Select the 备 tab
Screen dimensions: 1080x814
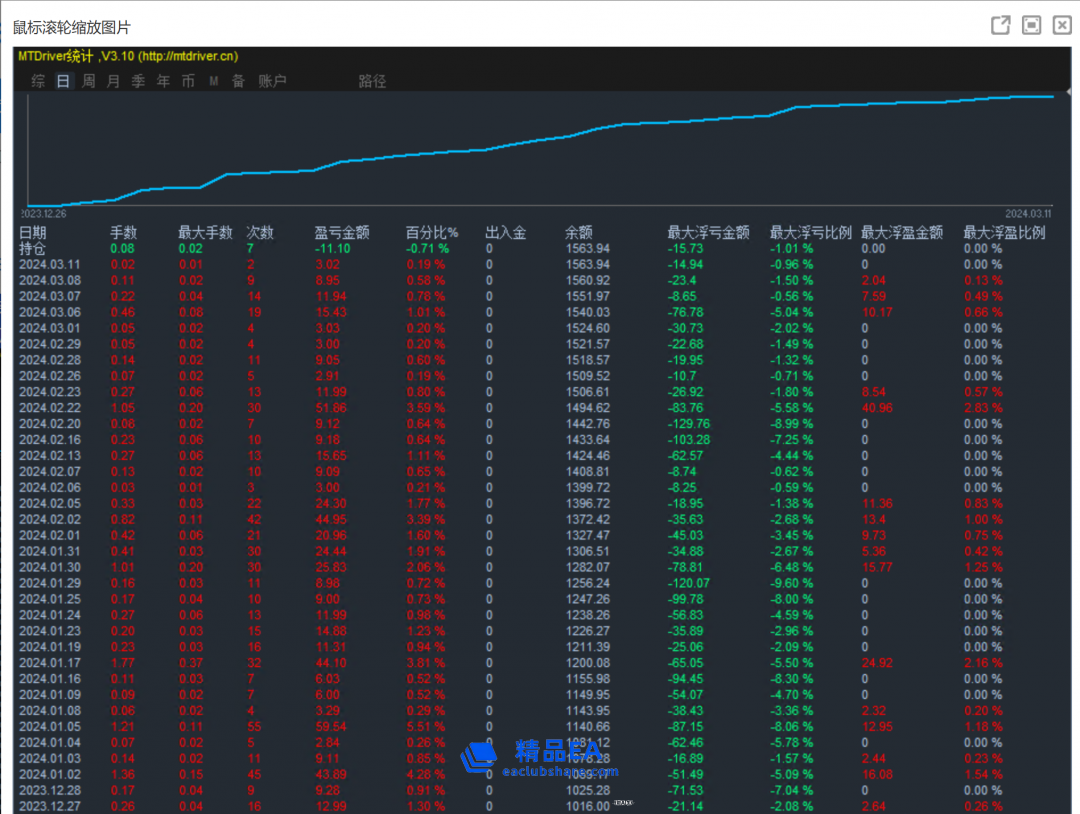(x=238, y=81)
